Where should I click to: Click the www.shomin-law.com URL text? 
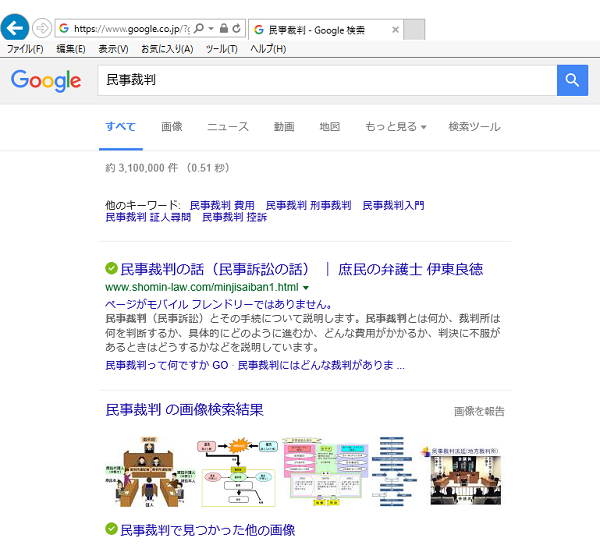(x=202, y=287)
